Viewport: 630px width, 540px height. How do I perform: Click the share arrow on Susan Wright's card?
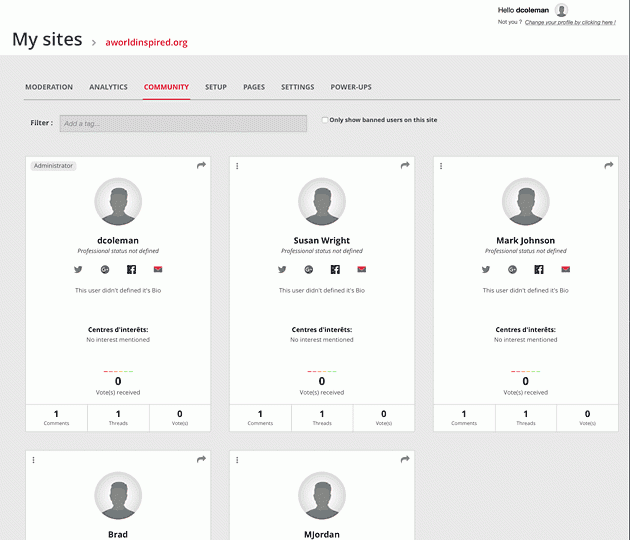click(405, 165)
